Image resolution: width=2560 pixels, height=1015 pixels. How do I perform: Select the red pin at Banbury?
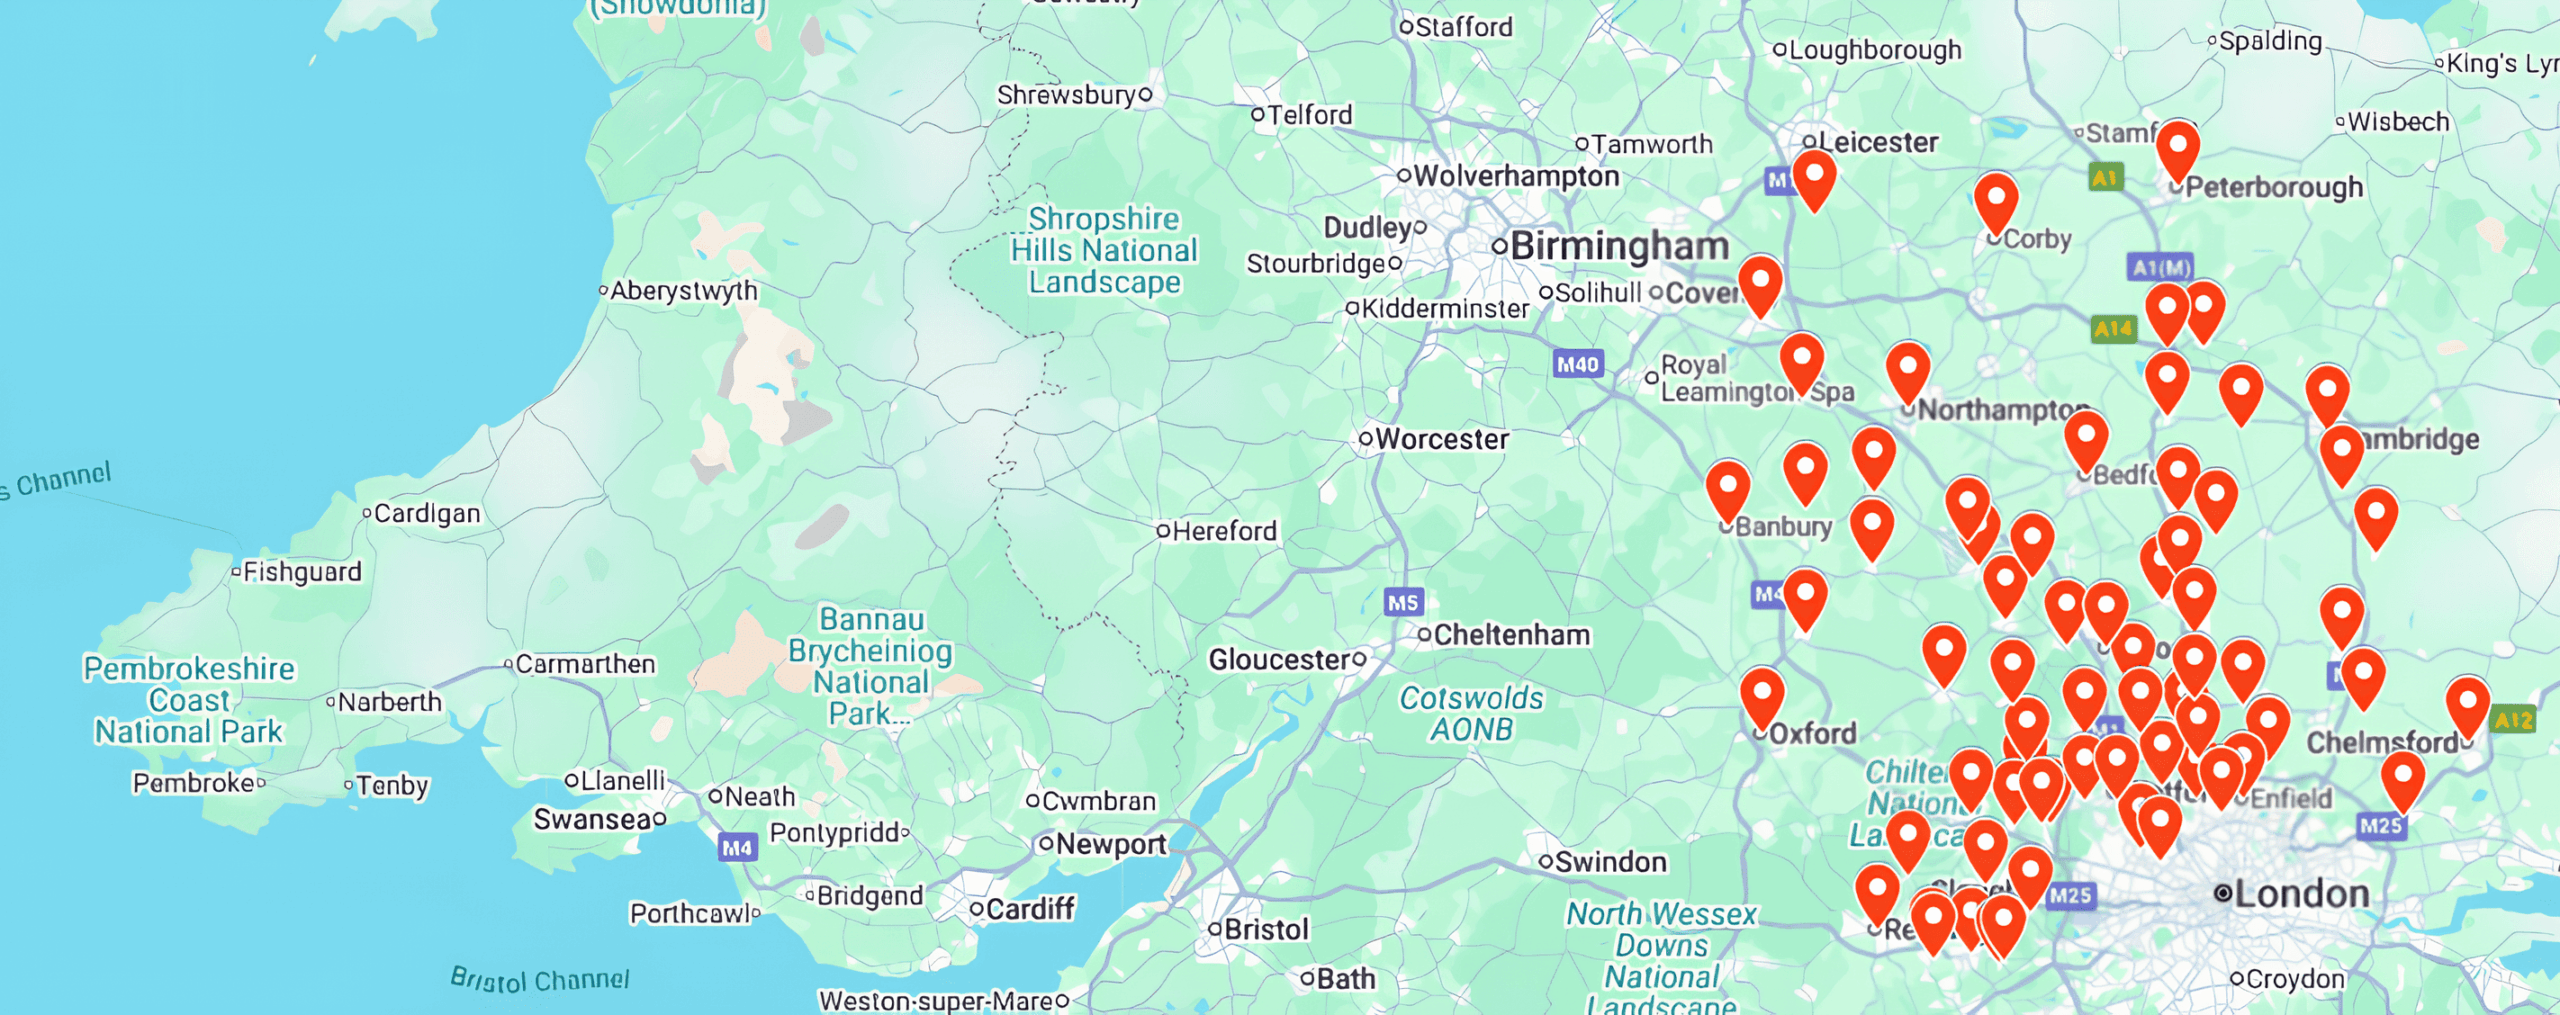point(1727,490)
